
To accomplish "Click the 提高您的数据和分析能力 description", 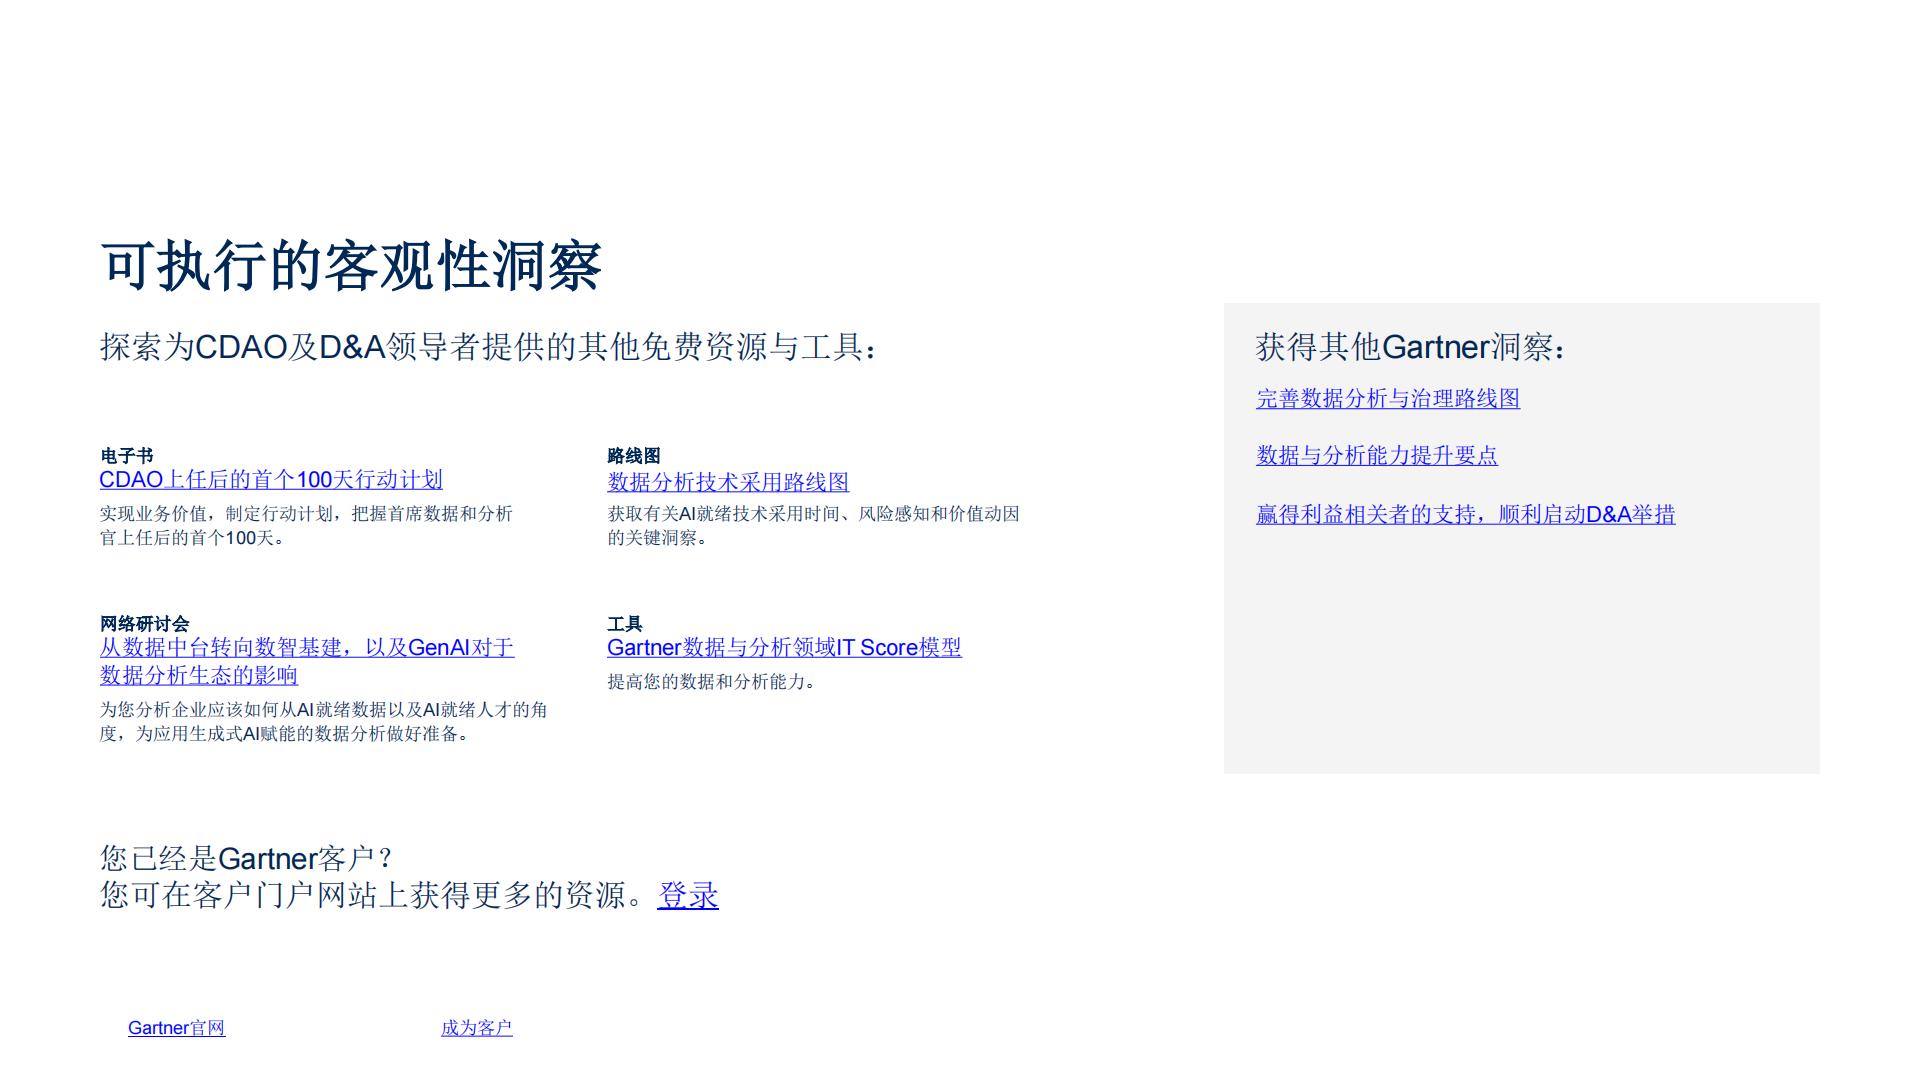I will [x=713, y=682].
